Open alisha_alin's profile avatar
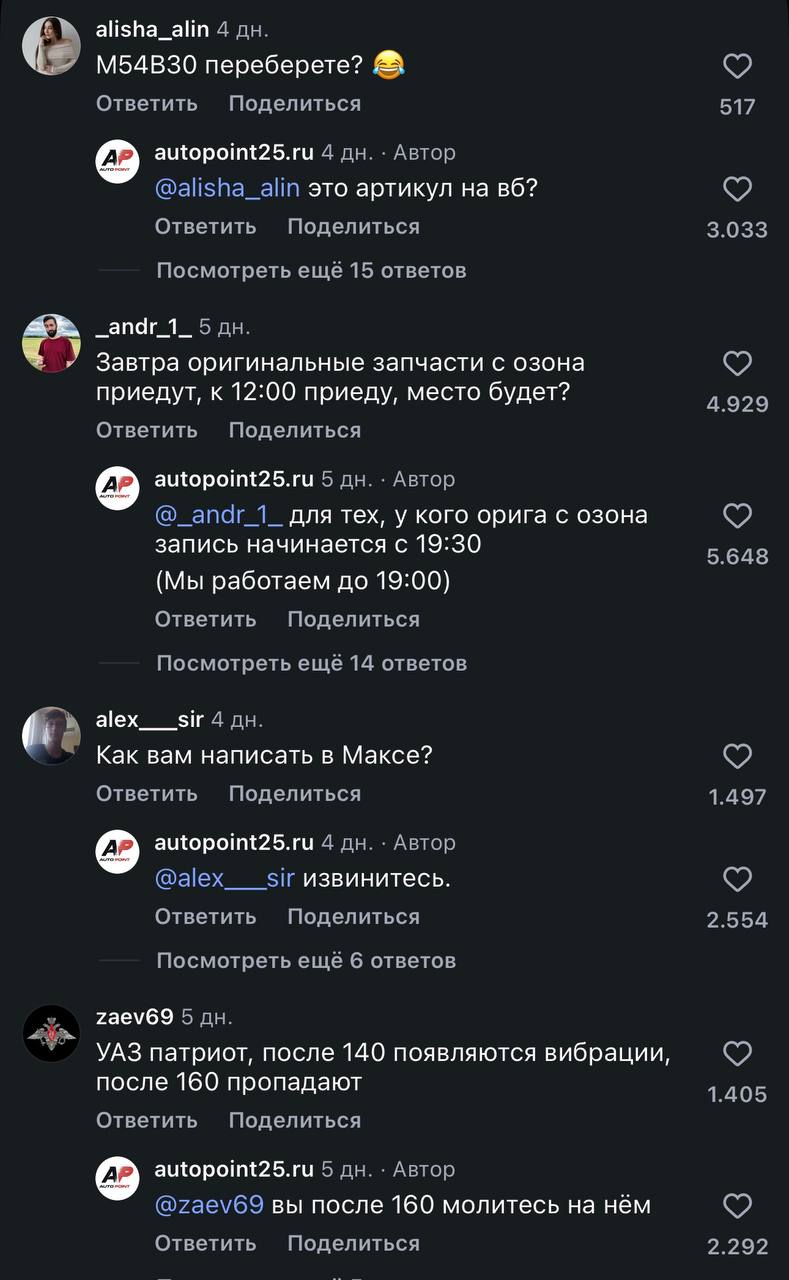 click(x=51, y=46)
